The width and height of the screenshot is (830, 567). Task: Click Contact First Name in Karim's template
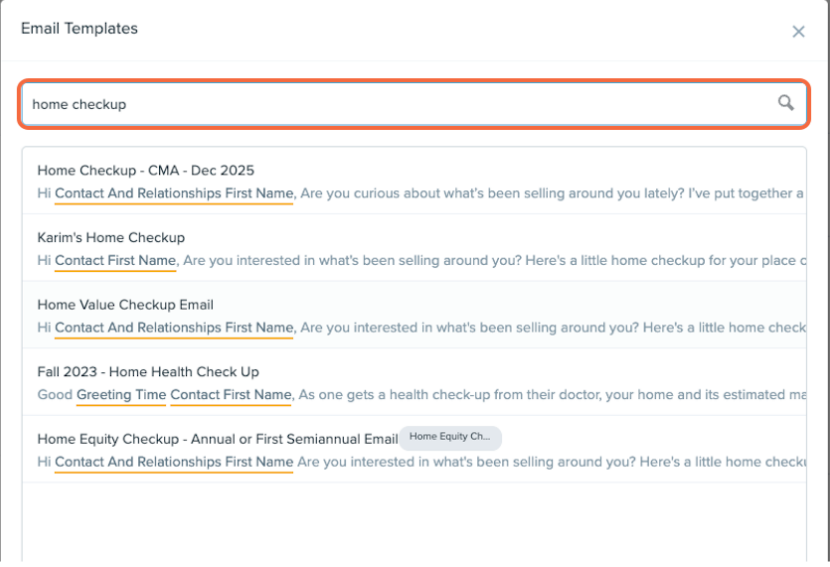115,261
